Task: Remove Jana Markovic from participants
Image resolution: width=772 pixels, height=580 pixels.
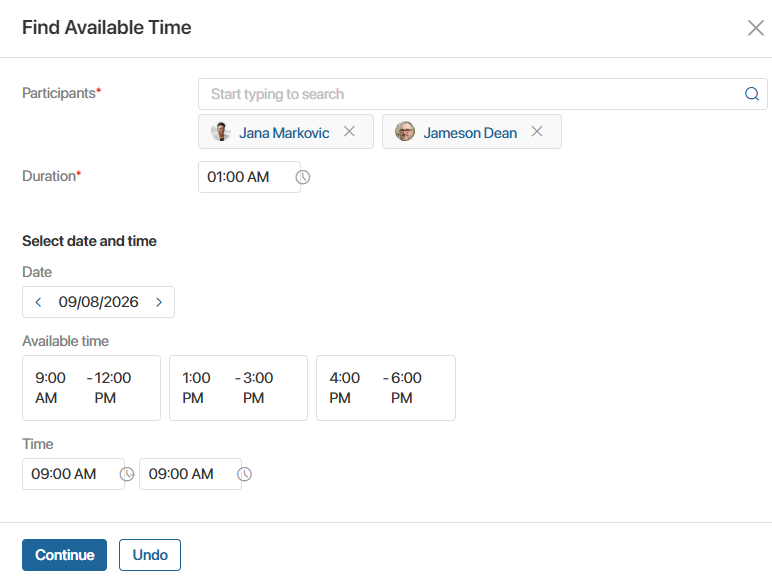Action: tap(349, 131)
